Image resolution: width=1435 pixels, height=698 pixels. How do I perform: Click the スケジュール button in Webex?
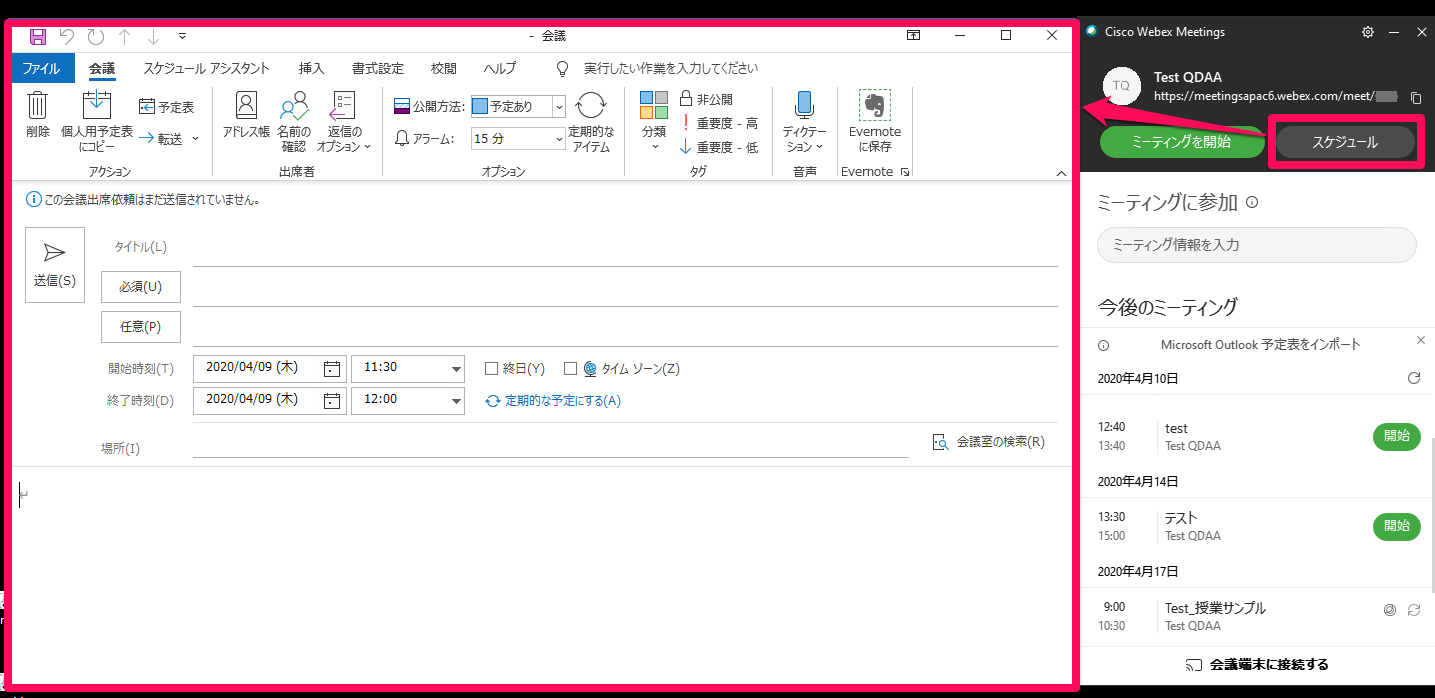tap(1345, 142)
